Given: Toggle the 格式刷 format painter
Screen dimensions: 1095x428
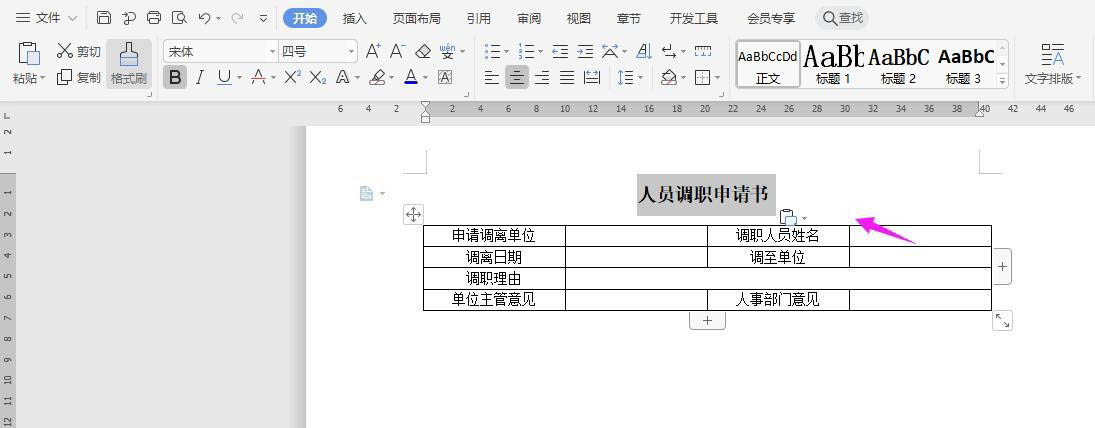Looking at the screenshot, I should (x=128, y=63).
